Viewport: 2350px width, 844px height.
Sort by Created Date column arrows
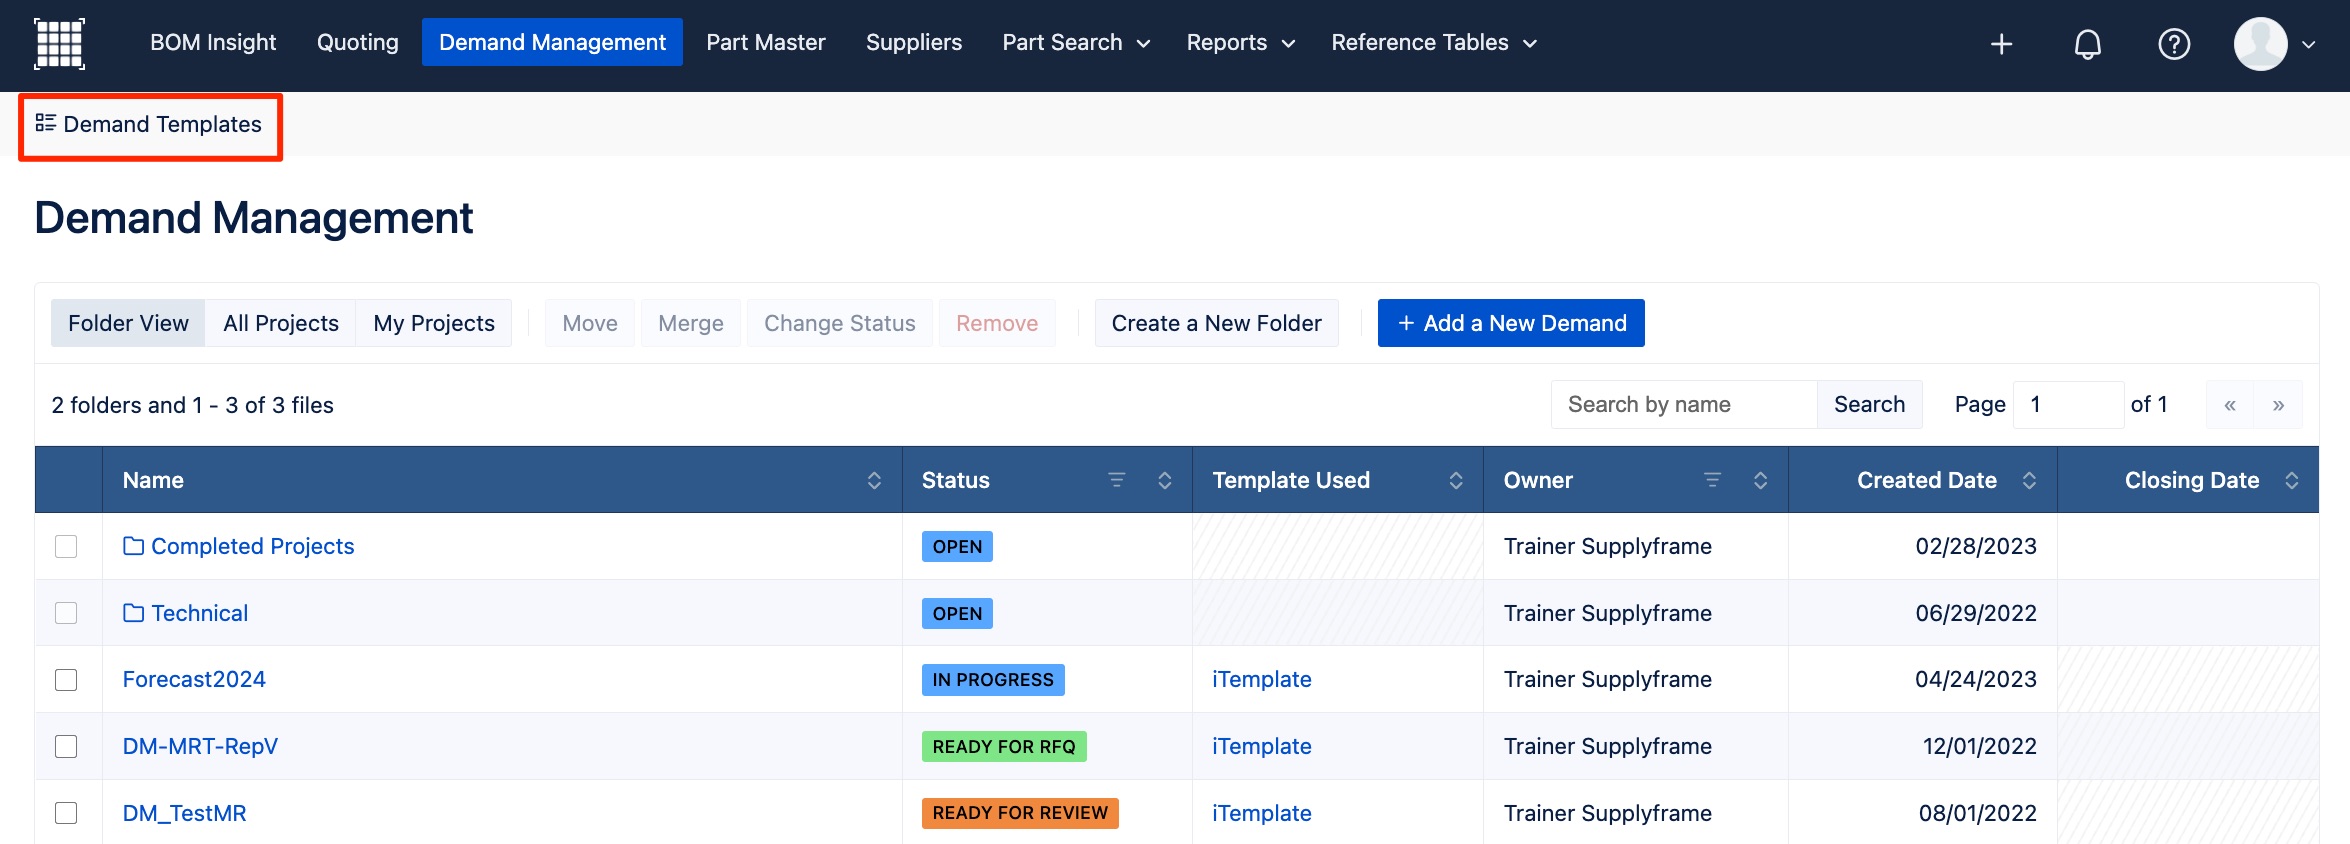pos(2029,480)
